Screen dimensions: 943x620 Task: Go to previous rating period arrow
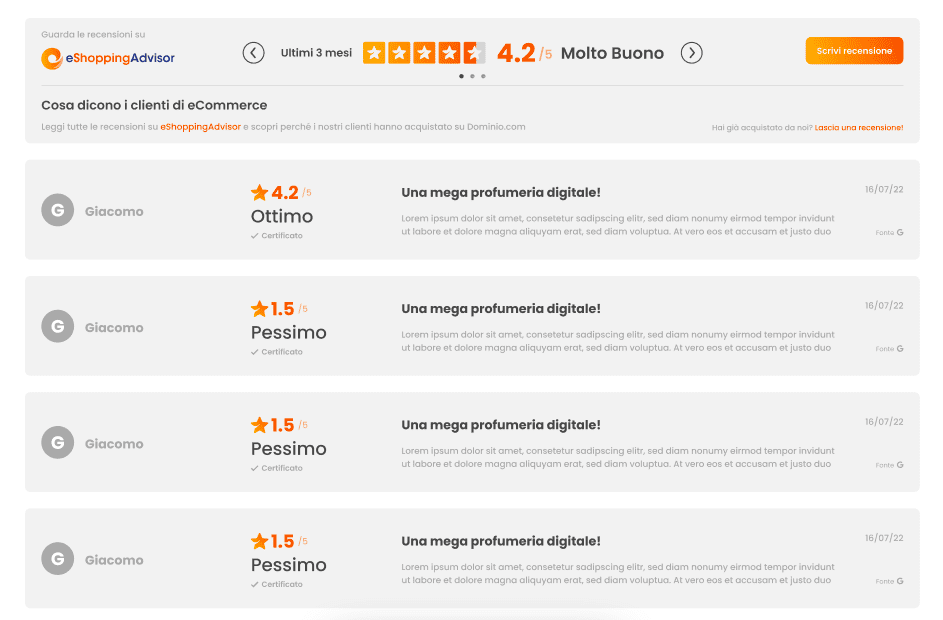point(254,53)
